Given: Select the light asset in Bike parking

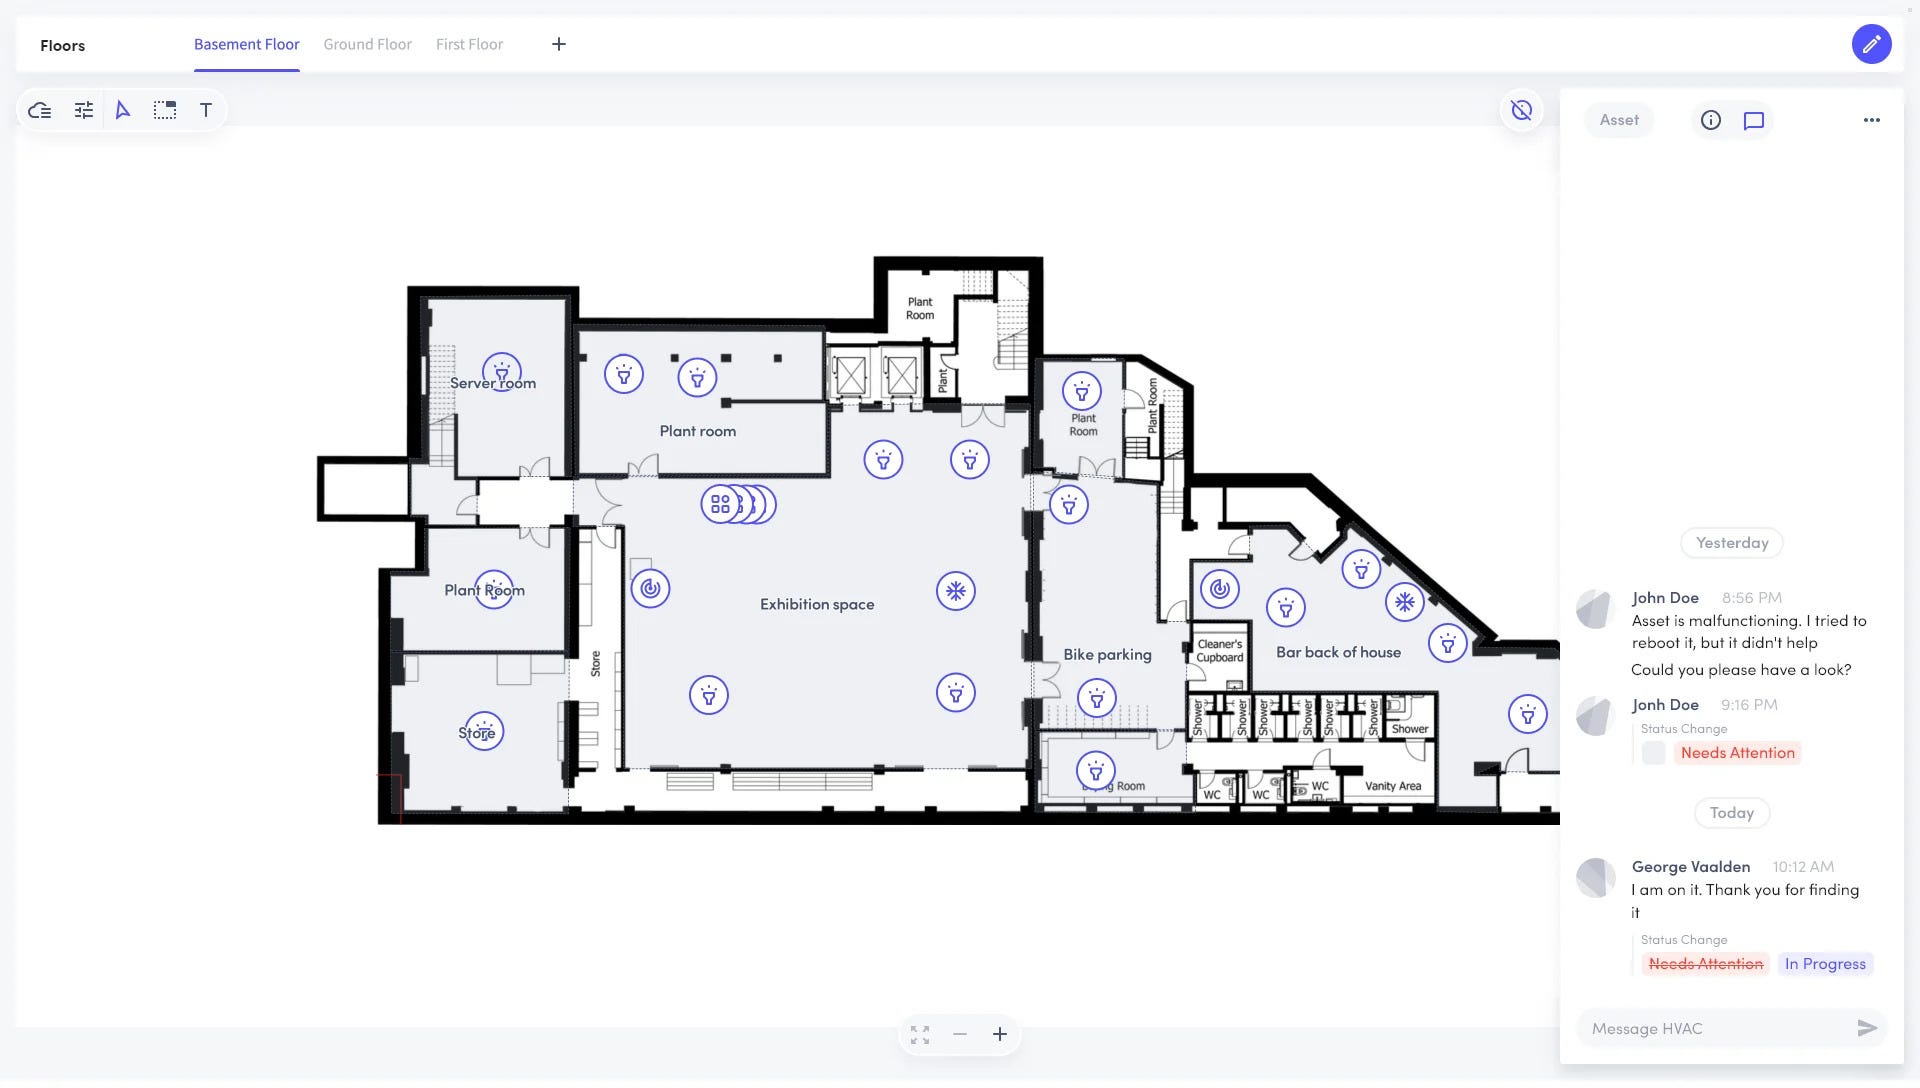Looking at the screenshot, I should [x=1097, y=698].
